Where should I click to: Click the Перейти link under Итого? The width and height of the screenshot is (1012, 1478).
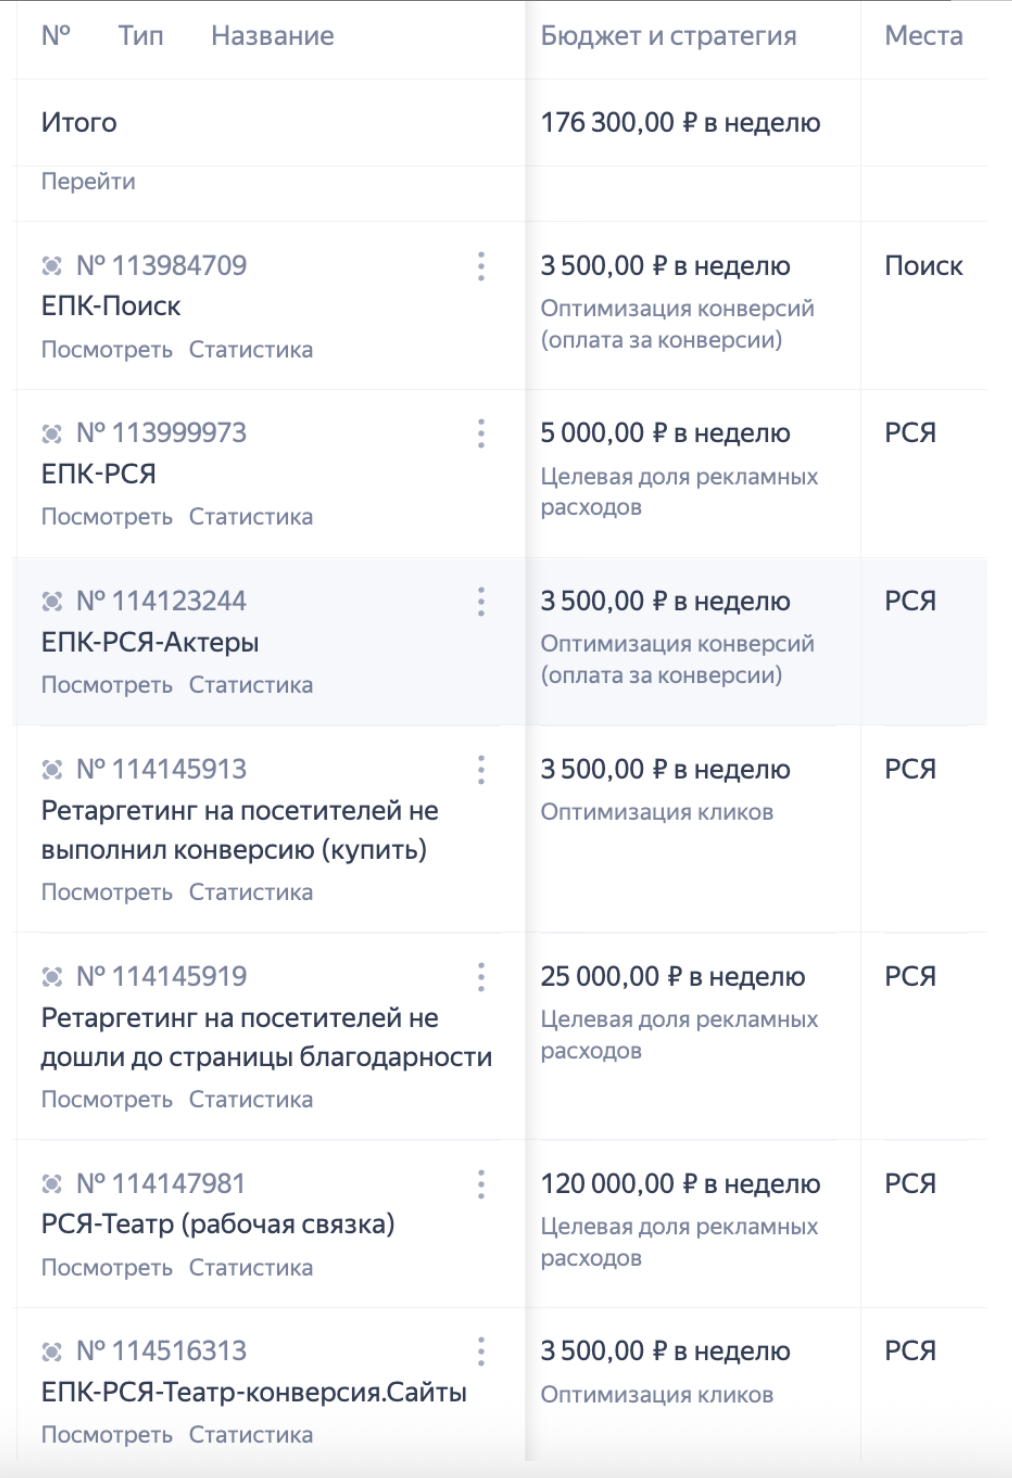pos(88,182)
